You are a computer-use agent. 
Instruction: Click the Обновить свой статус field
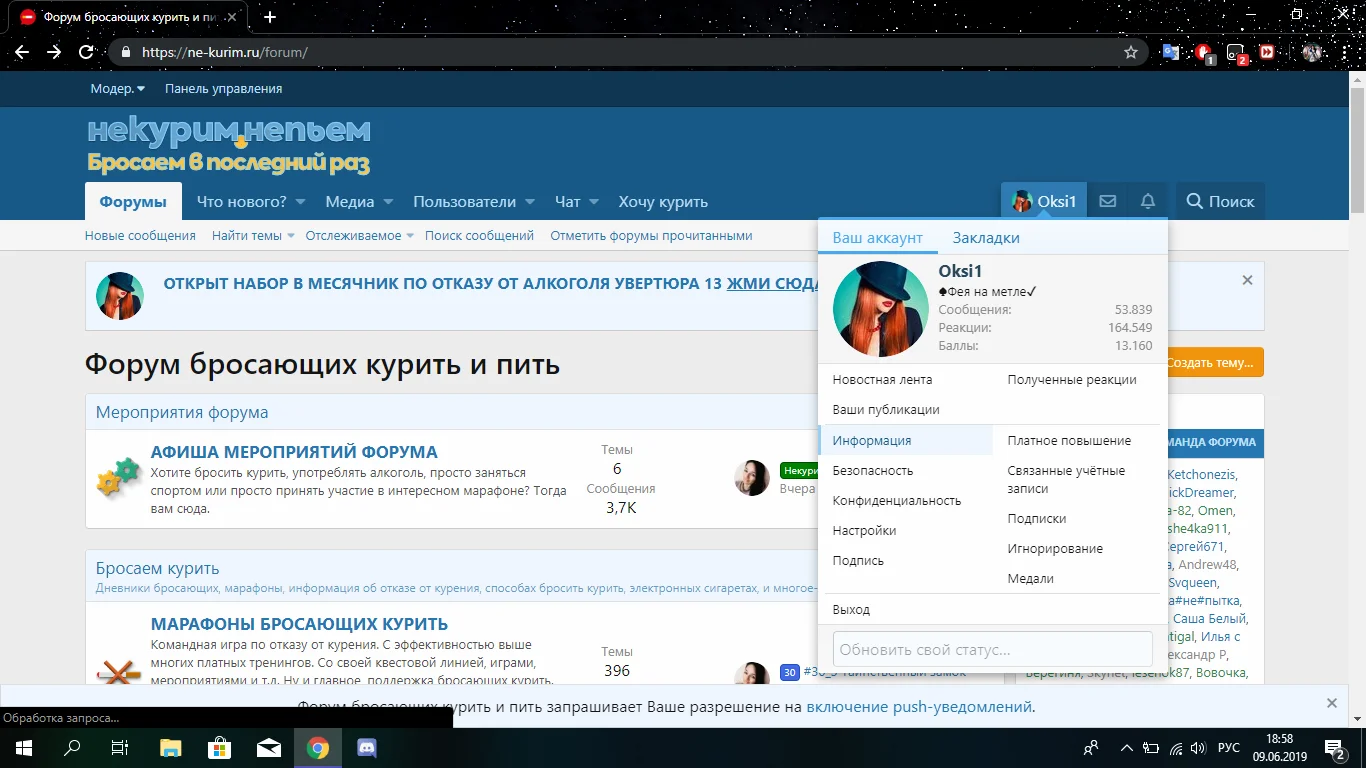(x=992, y=649)
